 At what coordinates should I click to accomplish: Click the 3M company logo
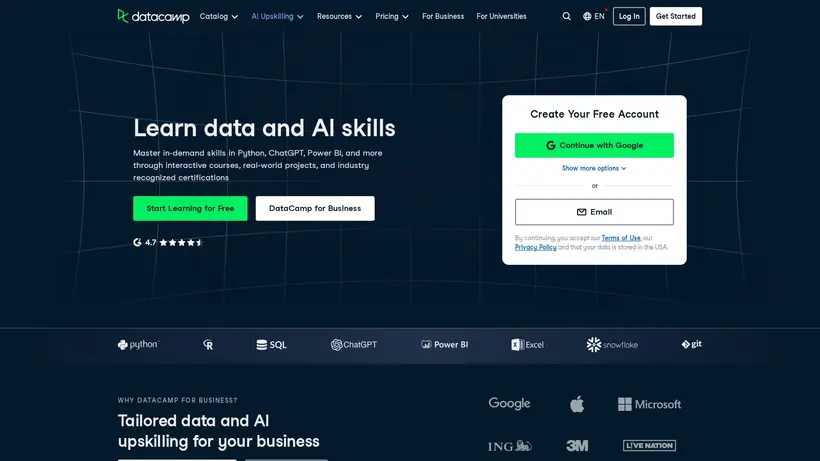577,445
